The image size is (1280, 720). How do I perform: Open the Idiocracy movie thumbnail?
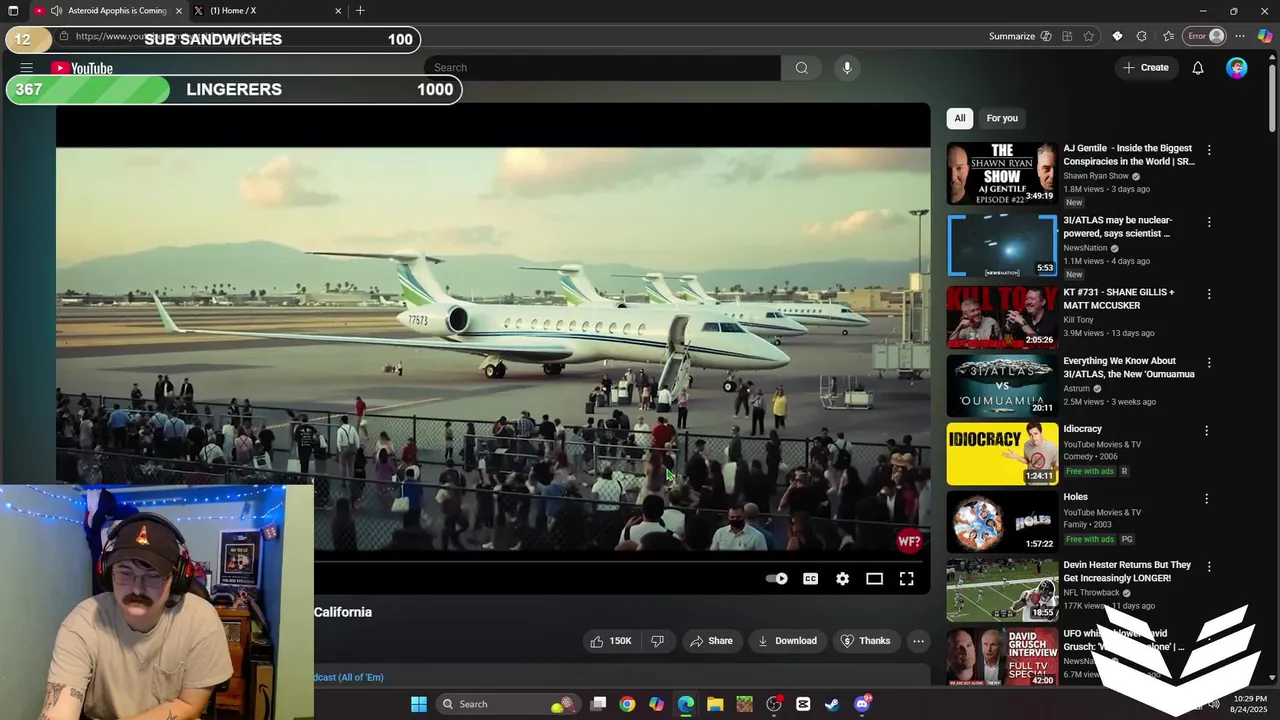click(x=1002, y=454)
